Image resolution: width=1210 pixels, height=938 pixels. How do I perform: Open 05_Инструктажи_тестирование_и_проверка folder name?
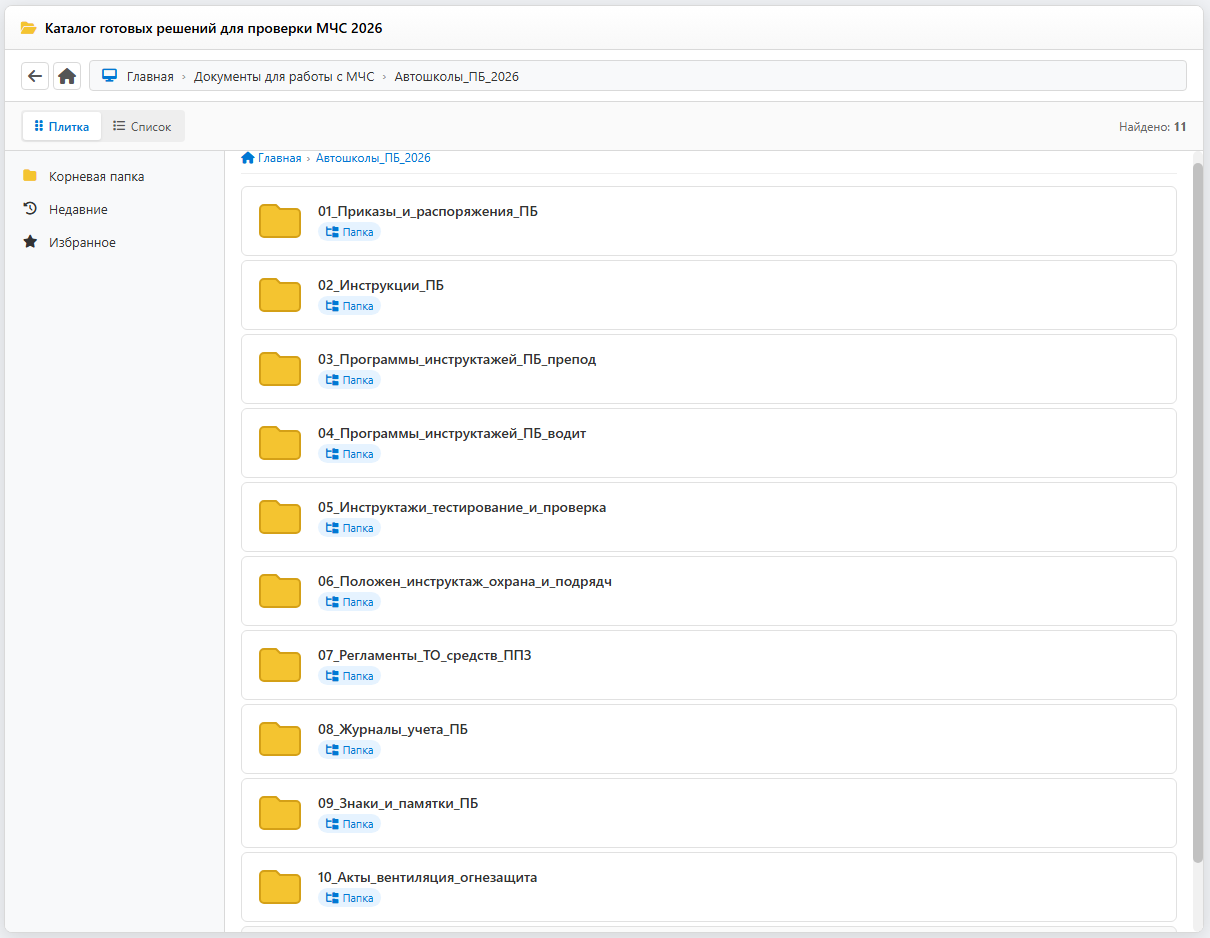click(x=462, y=507)
